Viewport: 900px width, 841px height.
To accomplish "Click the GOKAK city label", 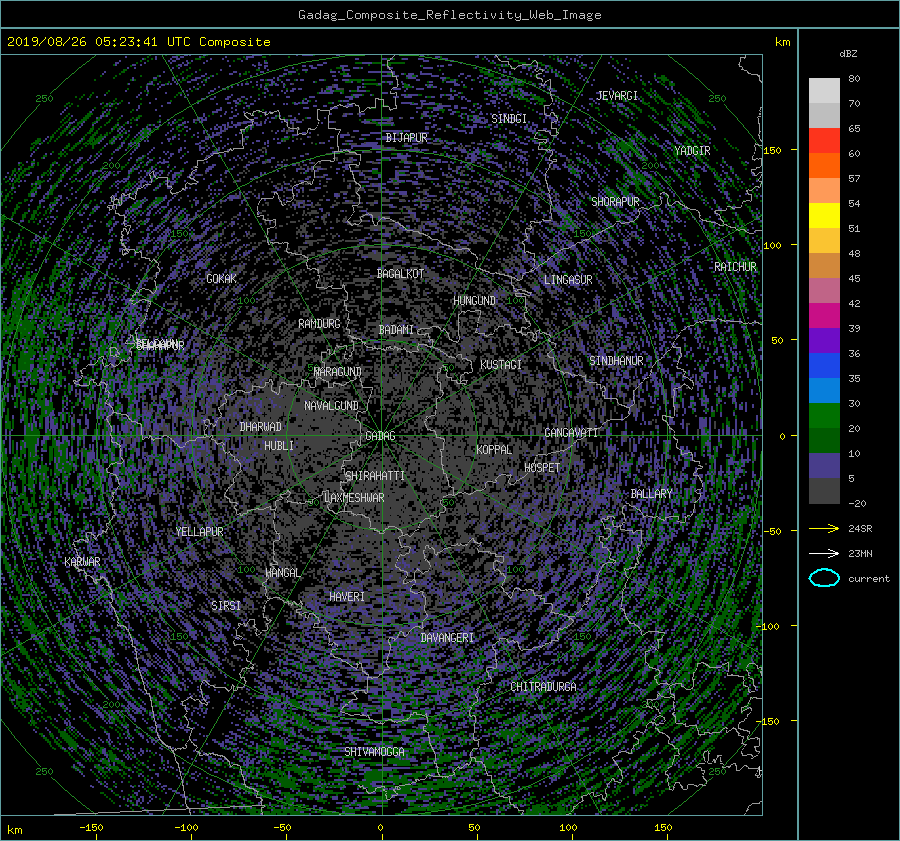I will [x=222, y=279].
